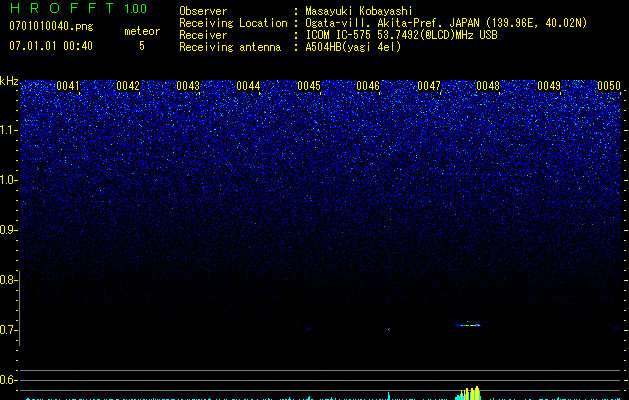Click the faint echo dot below 0046
Image resolution: width=629 pixels, height=400 pixels.
pos(389,329)
